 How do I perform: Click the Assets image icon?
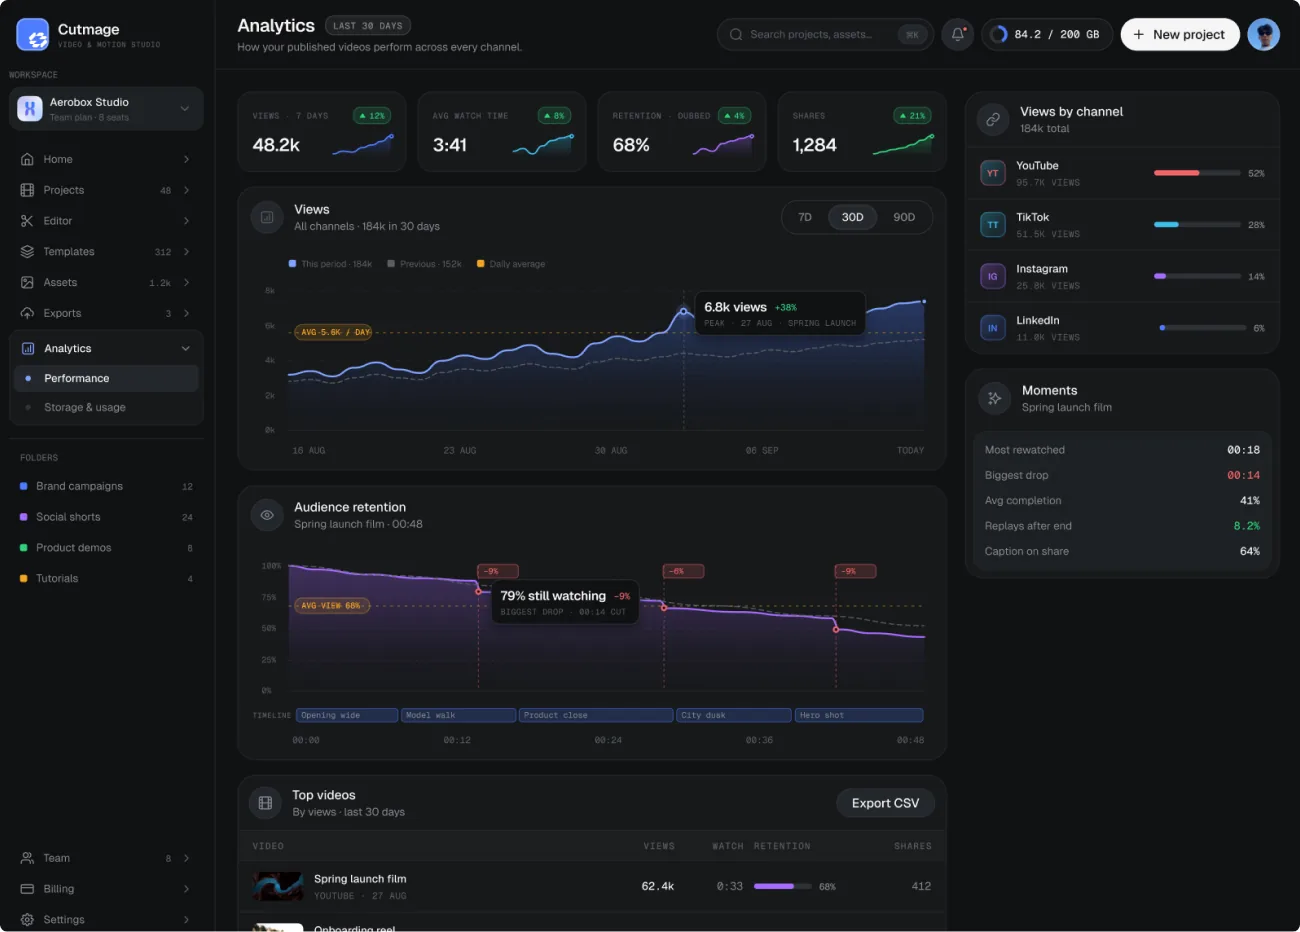[x=27, y=283]
